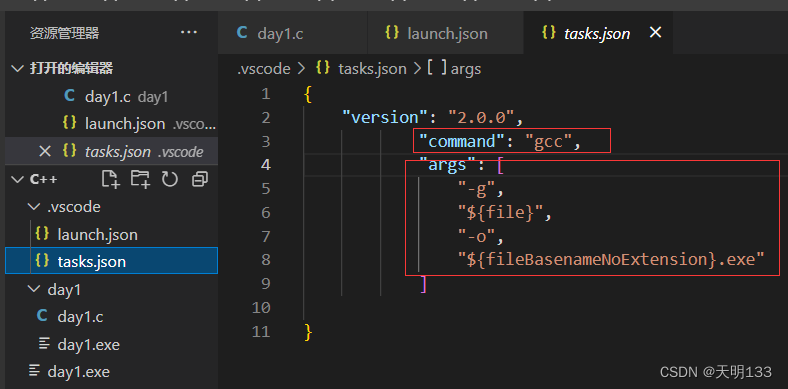Viewport: 788px width, 389px height.
Task: Place cursor on the "command" key
Action: pyautogui.click(x=462, y=142)
